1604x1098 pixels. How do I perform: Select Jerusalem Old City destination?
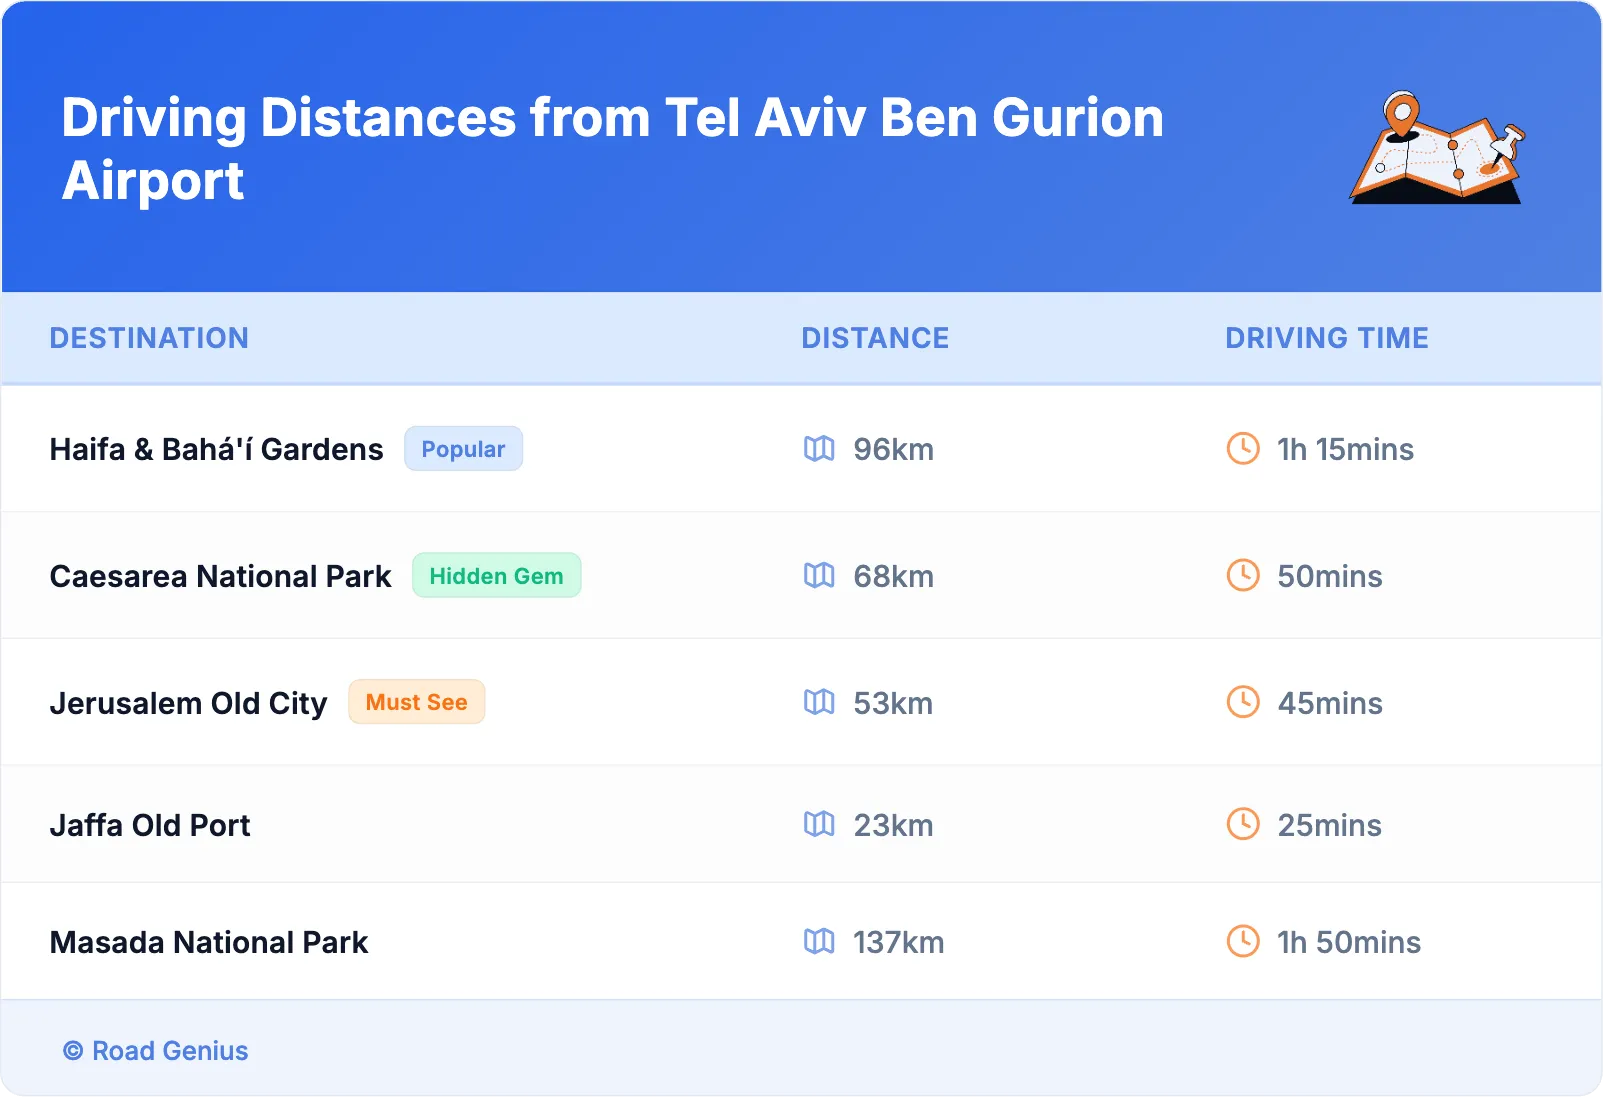point(189,704)
